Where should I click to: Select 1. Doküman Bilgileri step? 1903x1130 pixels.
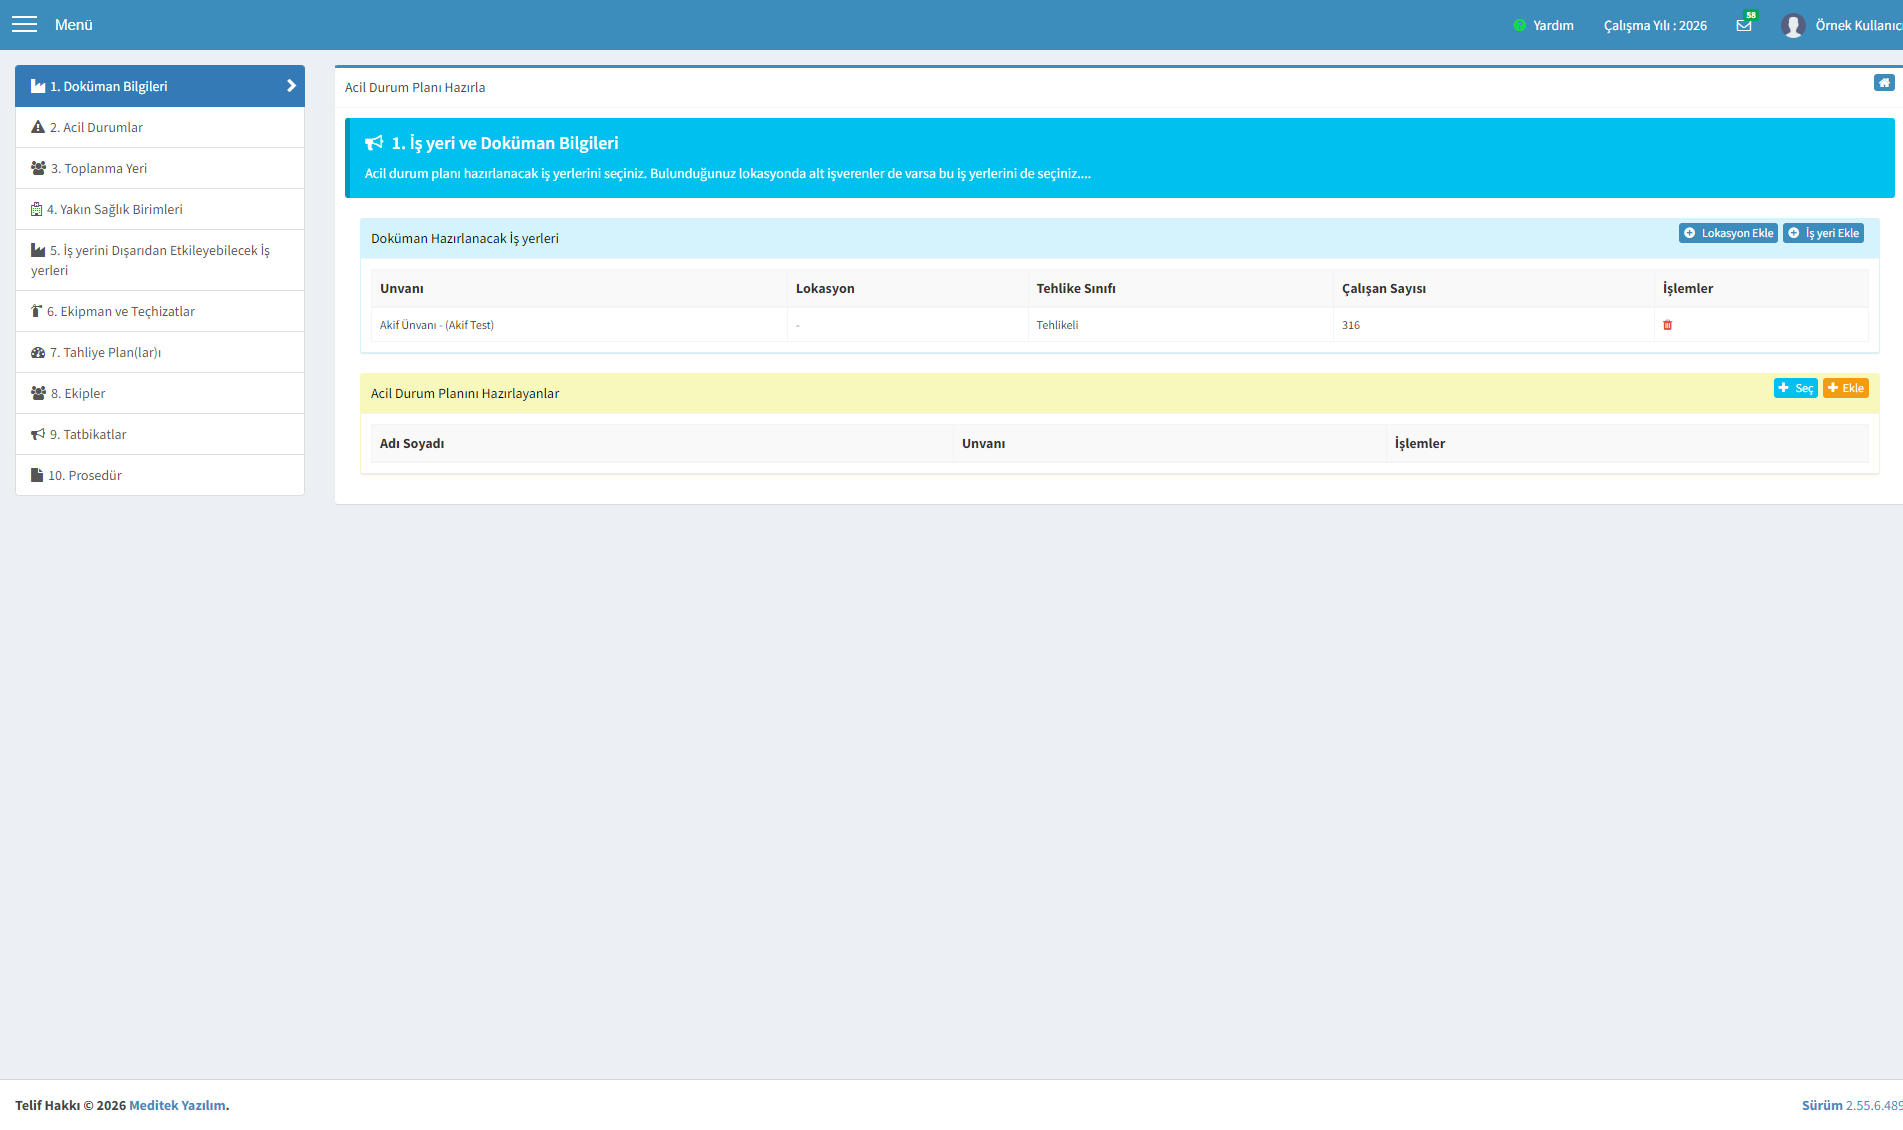point(160,86)
